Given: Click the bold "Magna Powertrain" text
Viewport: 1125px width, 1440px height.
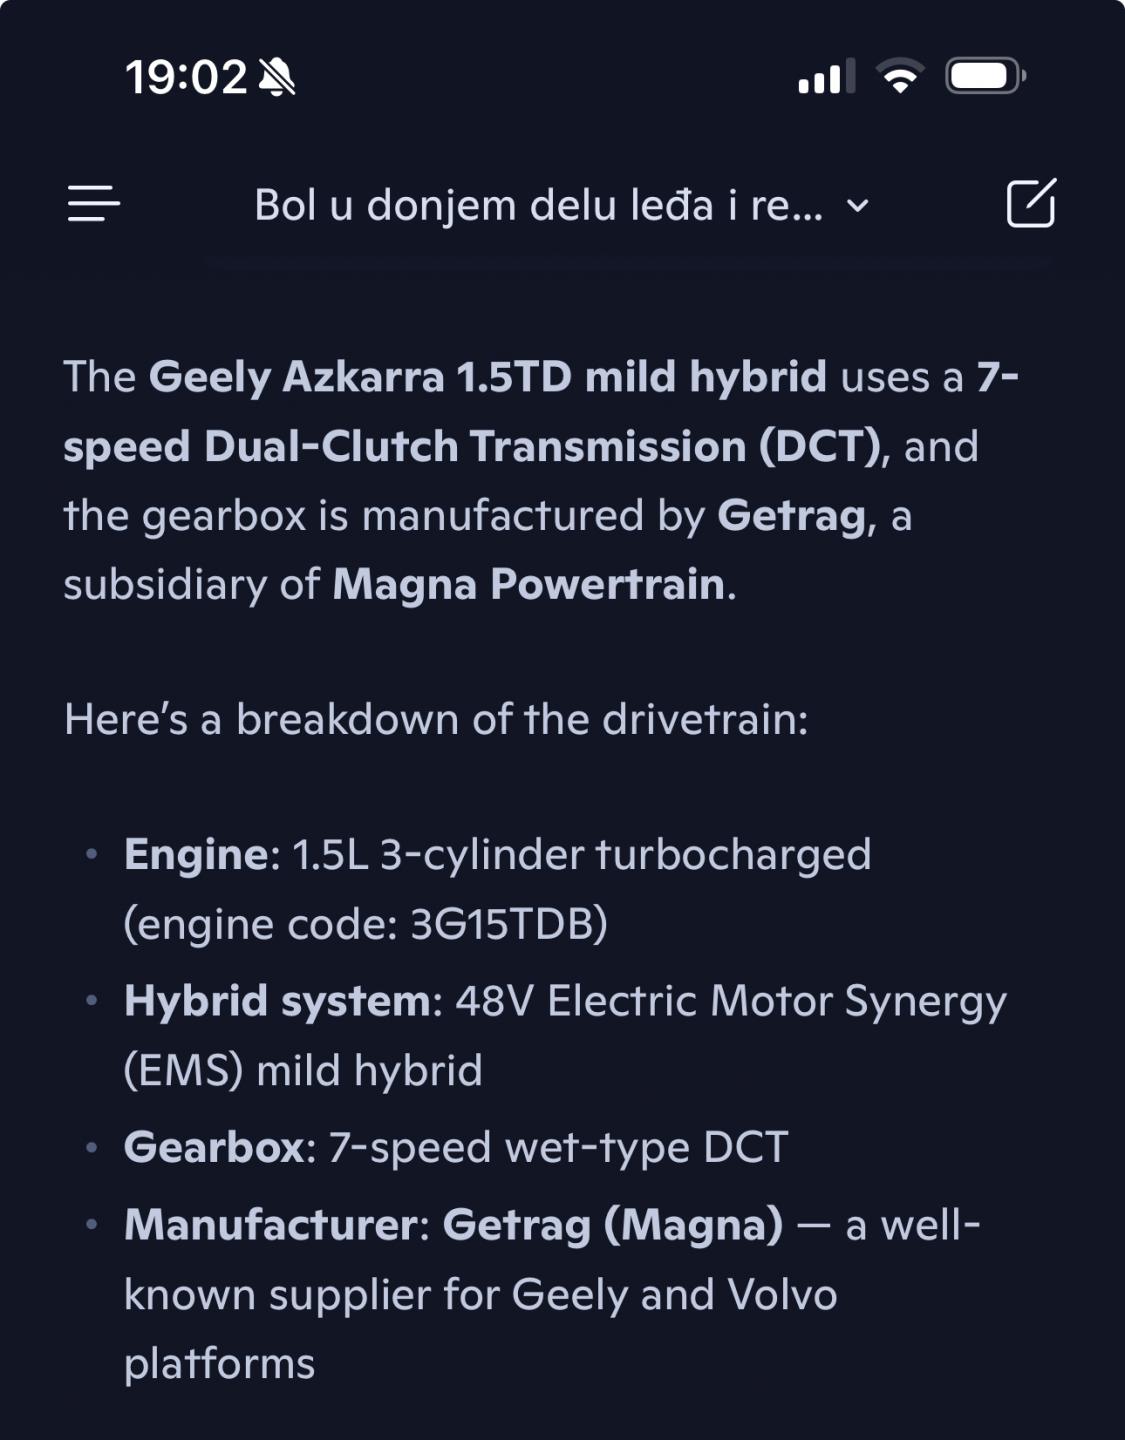Looking at the screenshot, I should pyautogui.click(x=528, y=584).
